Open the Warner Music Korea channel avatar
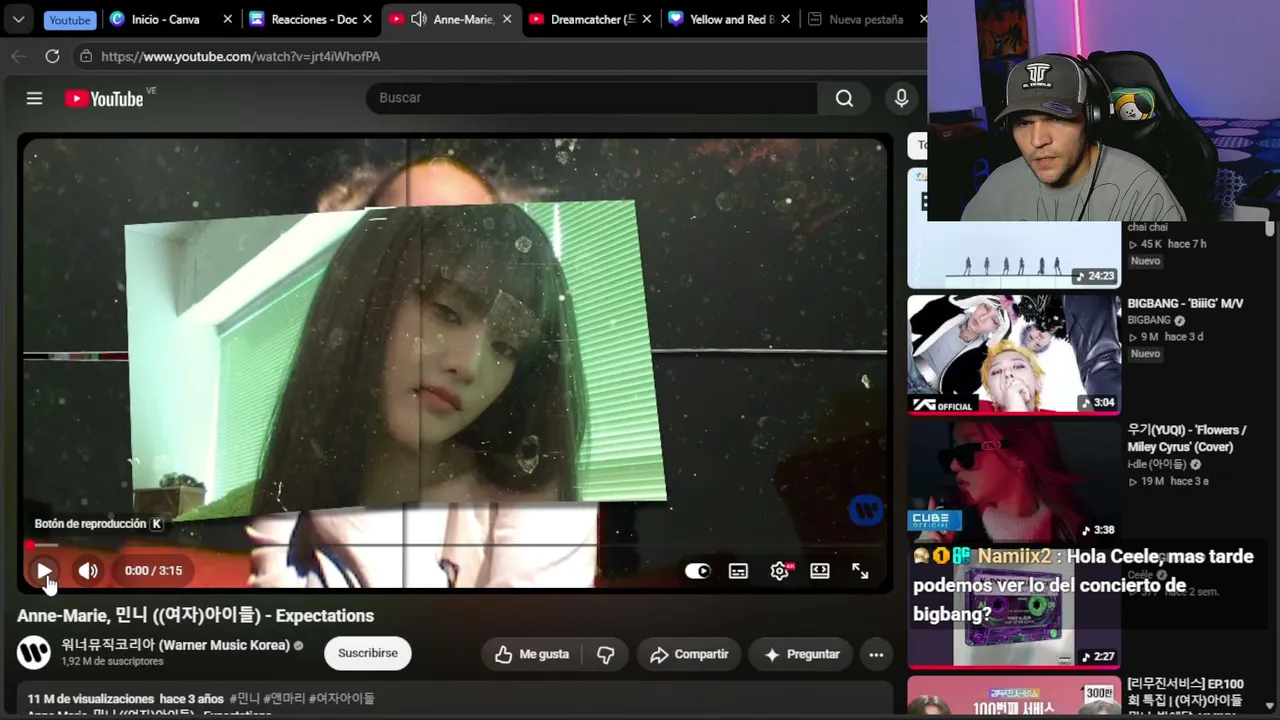1280x720 pixels. coord(34,653)
